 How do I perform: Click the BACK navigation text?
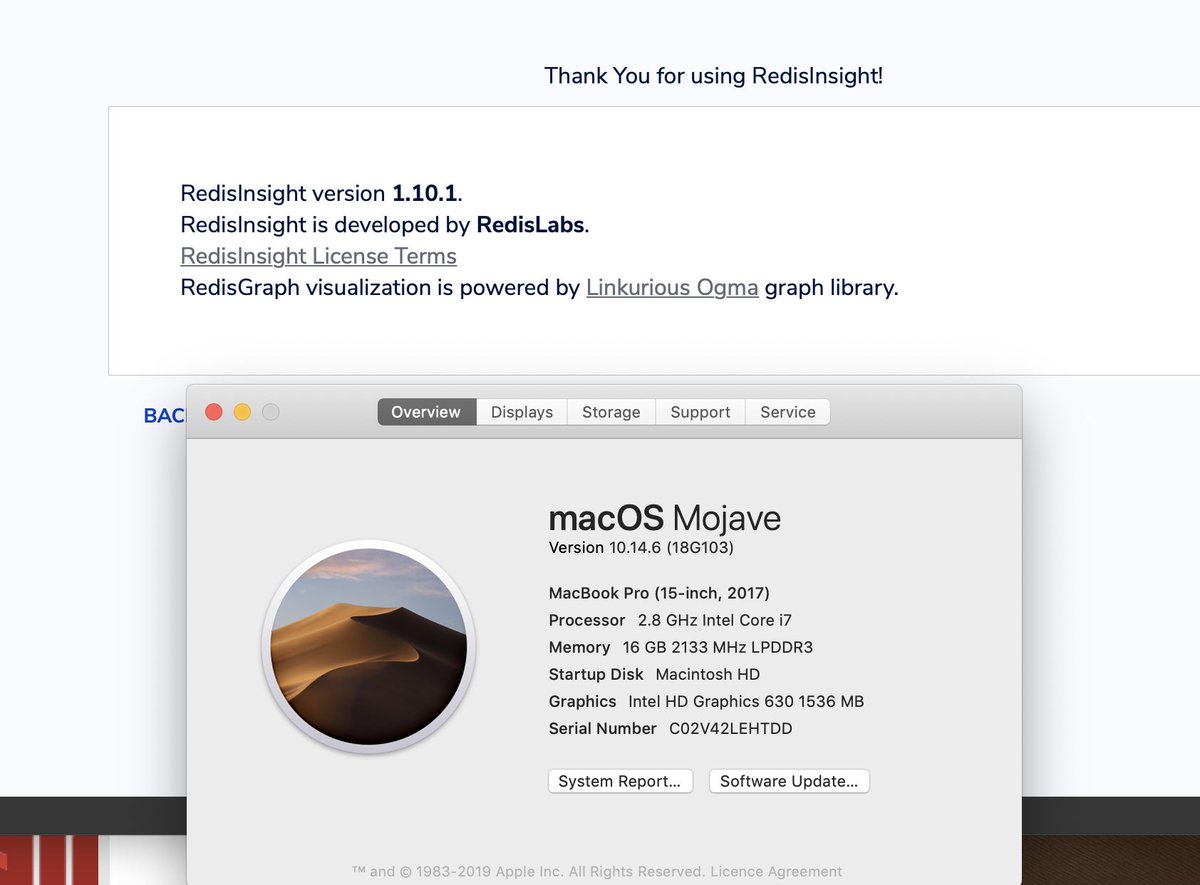coord(163,415)
